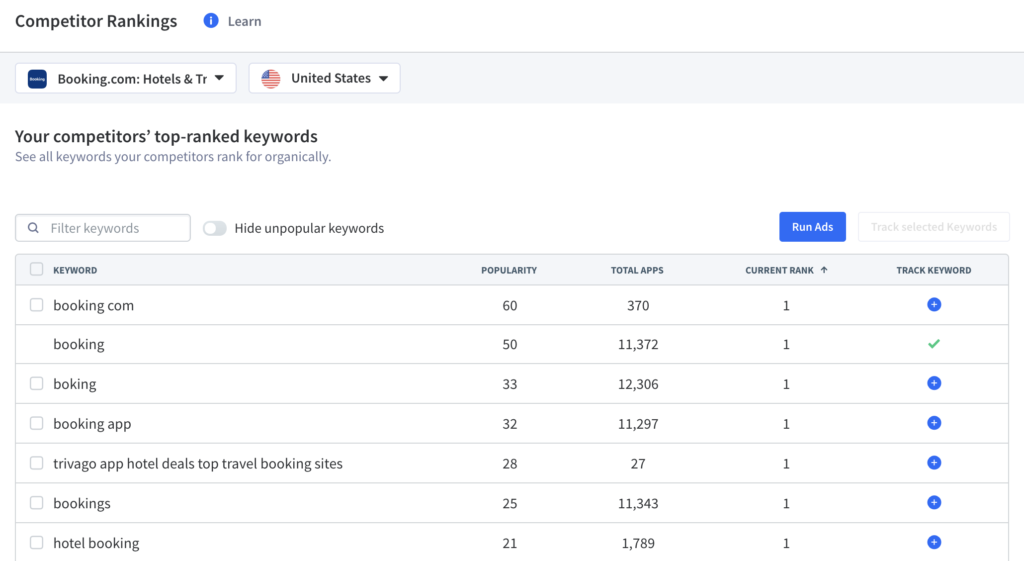Sort by the POPULARITY column header

(509, 270)
